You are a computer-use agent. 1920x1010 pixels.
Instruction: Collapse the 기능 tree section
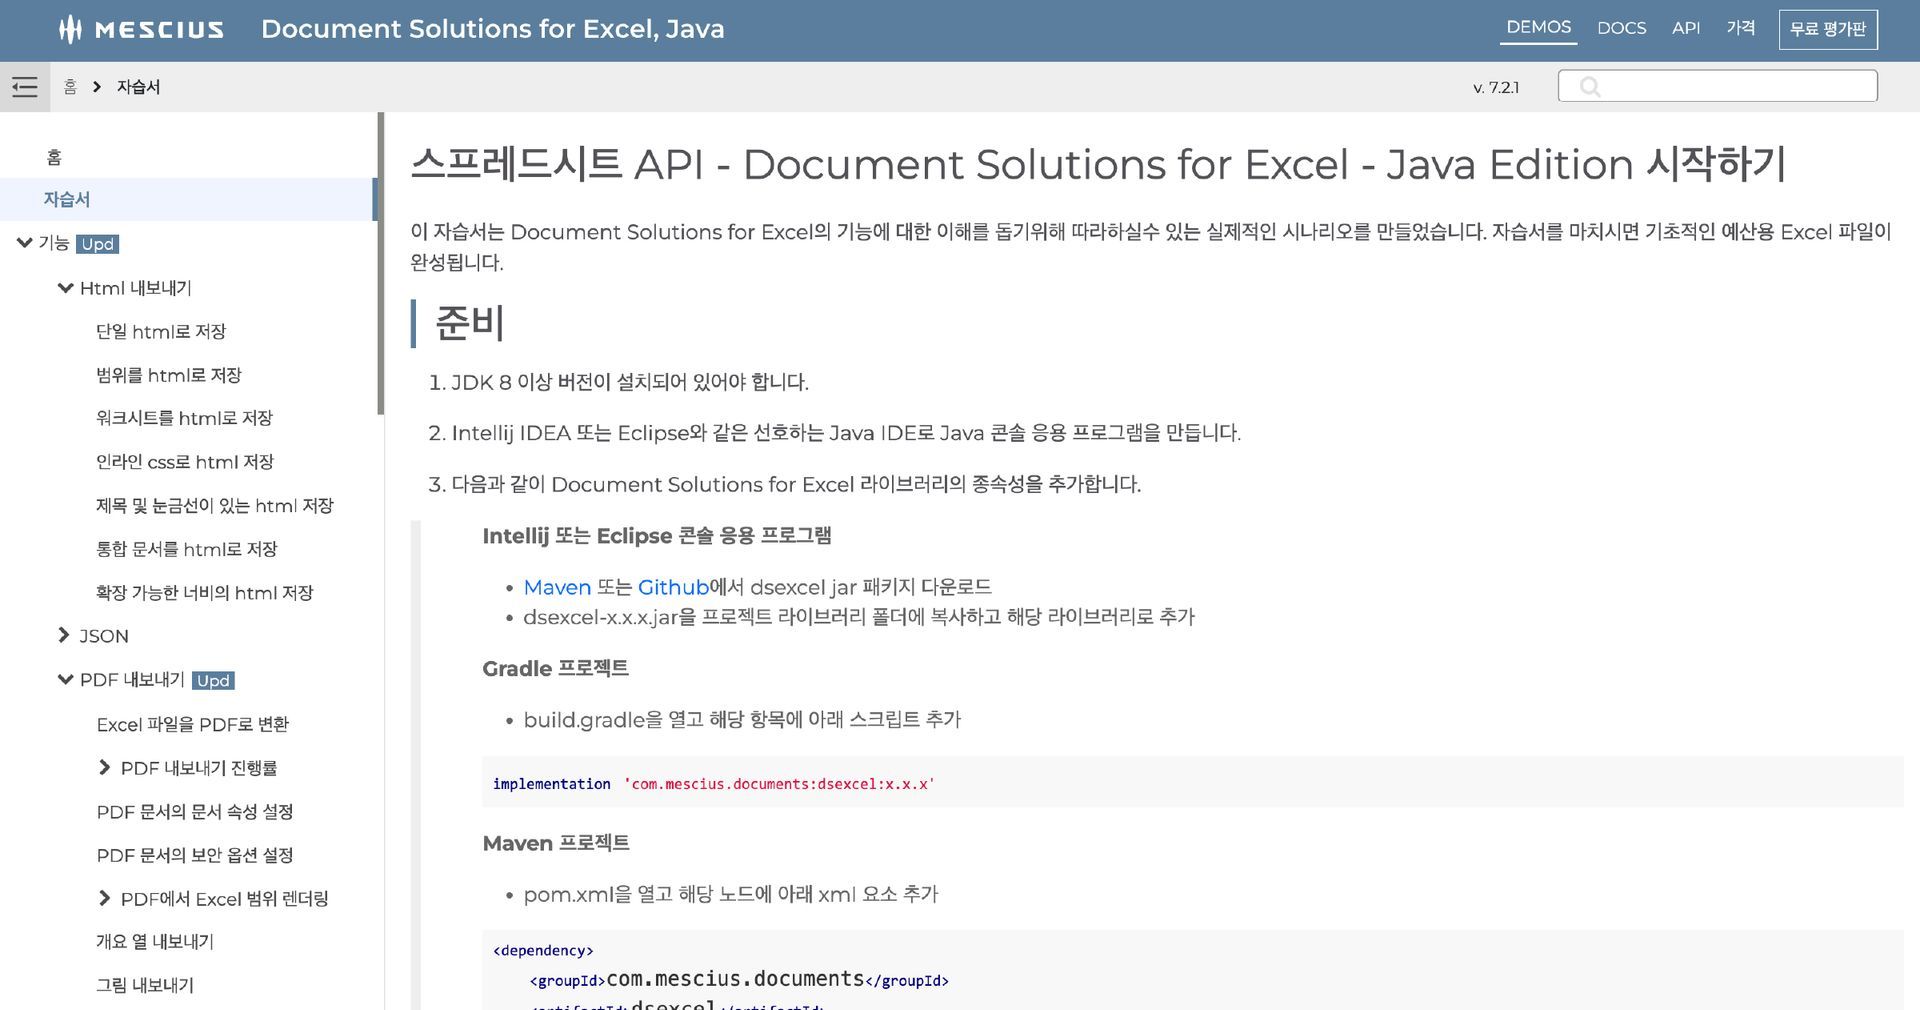tap(25, 243)
